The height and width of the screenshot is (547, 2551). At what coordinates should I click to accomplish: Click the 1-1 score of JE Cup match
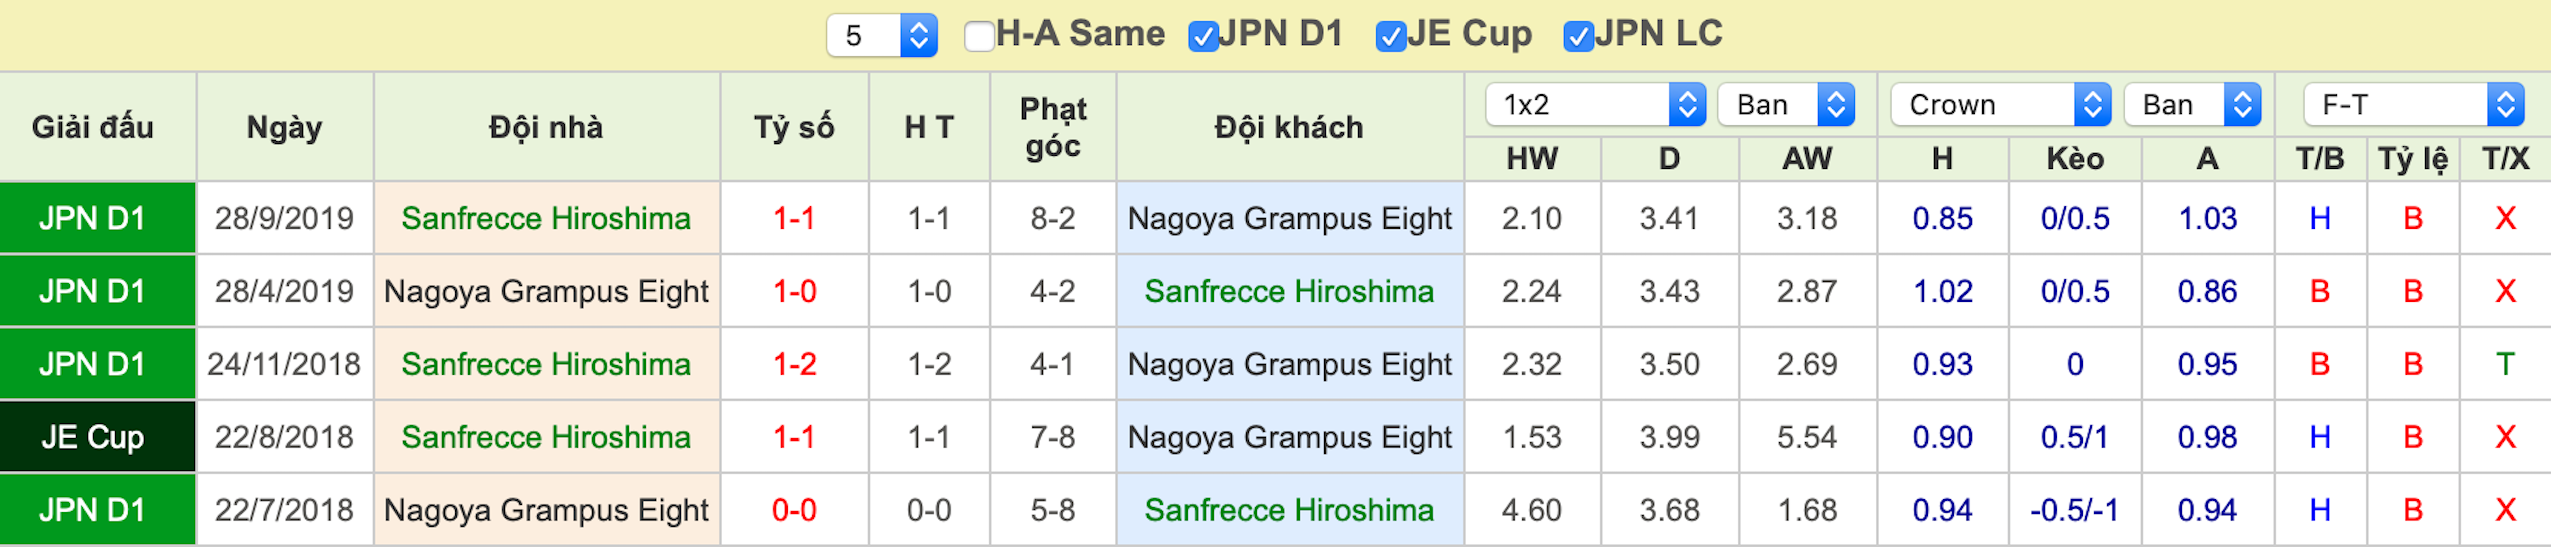[794, 437]
